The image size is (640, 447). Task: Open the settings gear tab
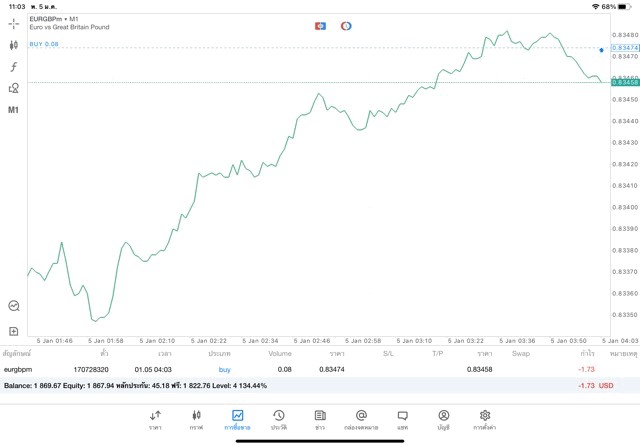[x=485, y=419]
